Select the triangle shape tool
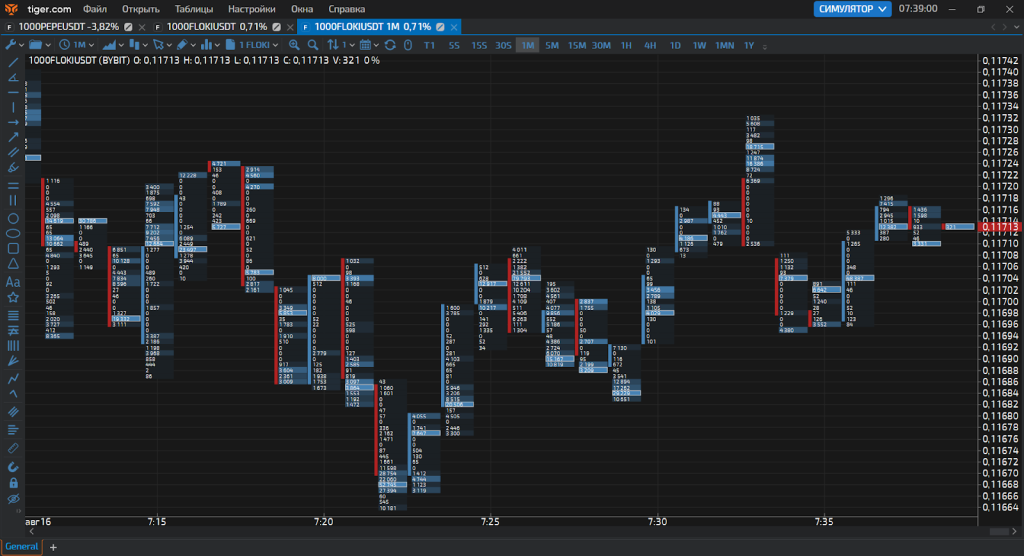The height and width of the screenshot is (556, 1024). (13, 264)
